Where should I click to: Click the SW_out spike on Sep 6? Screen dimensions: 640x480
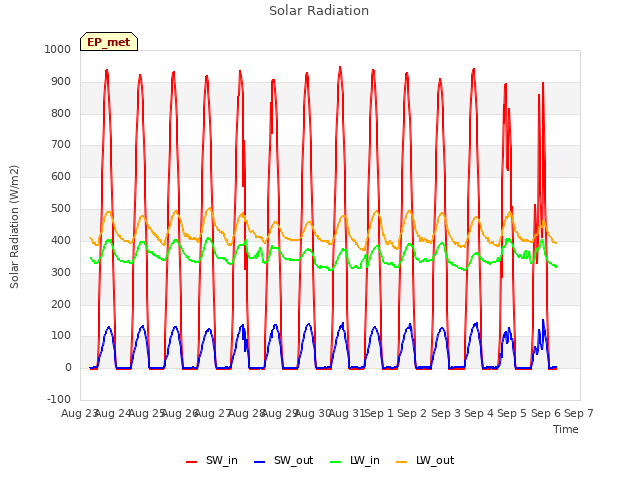click(543, 320)
